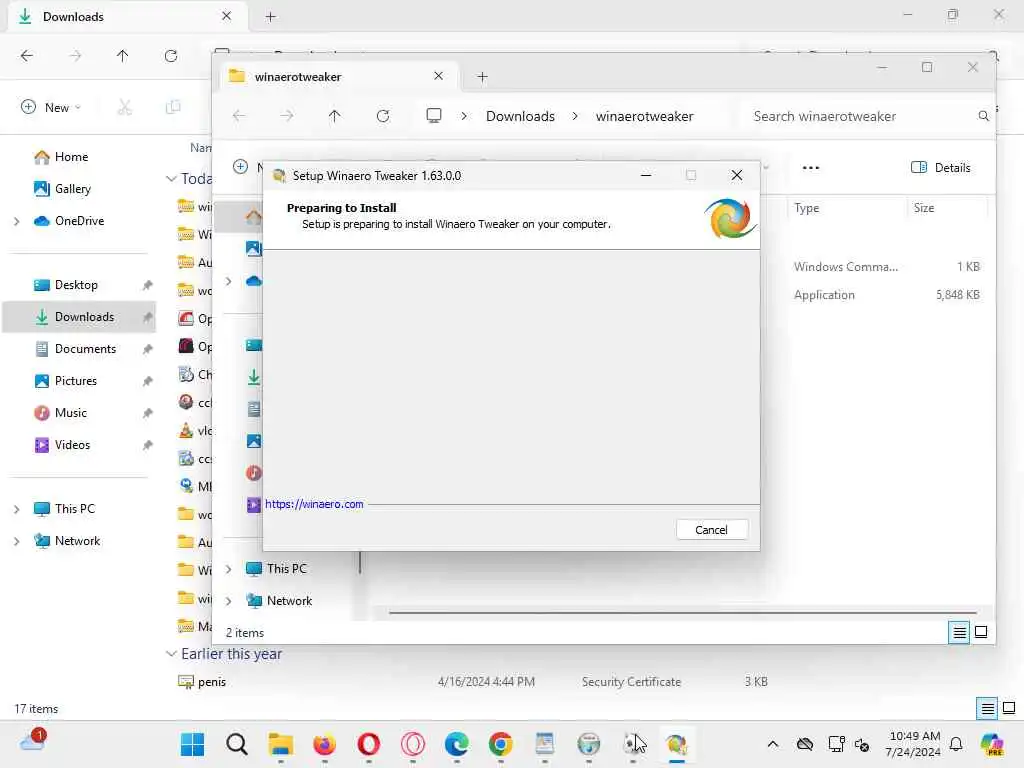Switch to large icons view in winaerotweaker window
The image size is (1024, 768).
point(981,632)
